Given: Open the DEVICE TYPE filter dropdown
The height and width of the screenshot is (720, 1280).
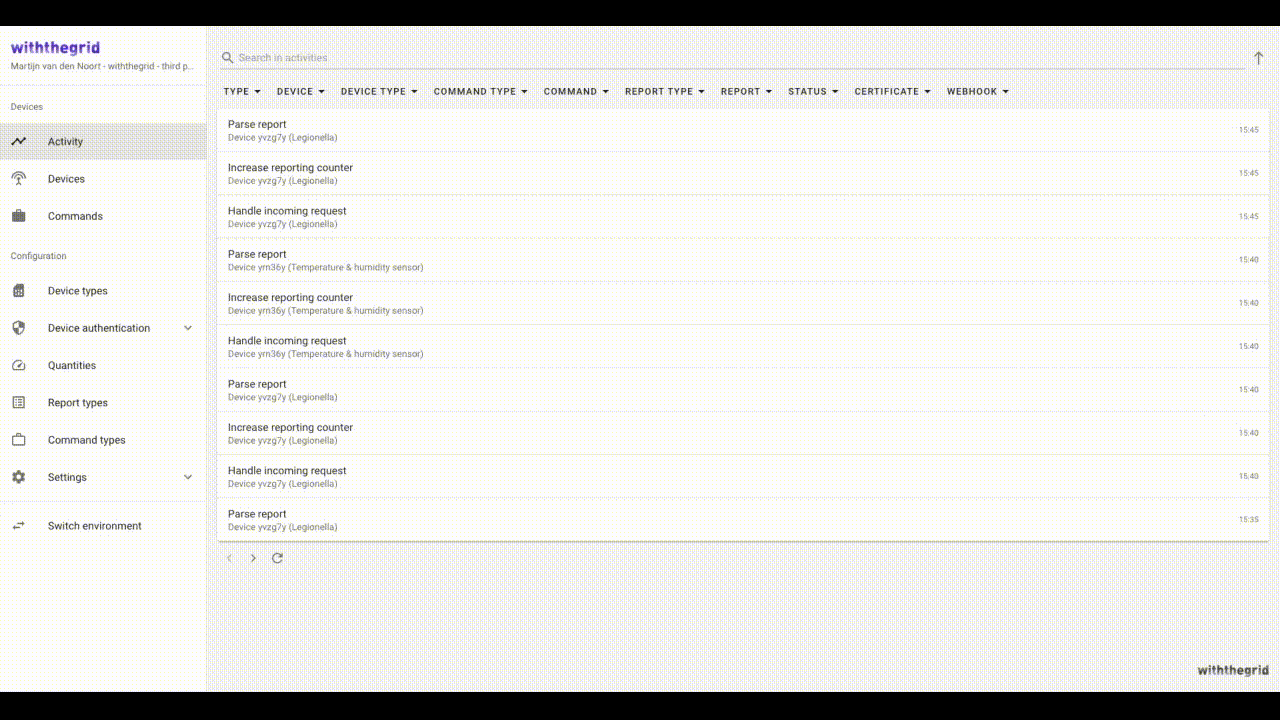Looking at the screenshot, I should [379, 91].
